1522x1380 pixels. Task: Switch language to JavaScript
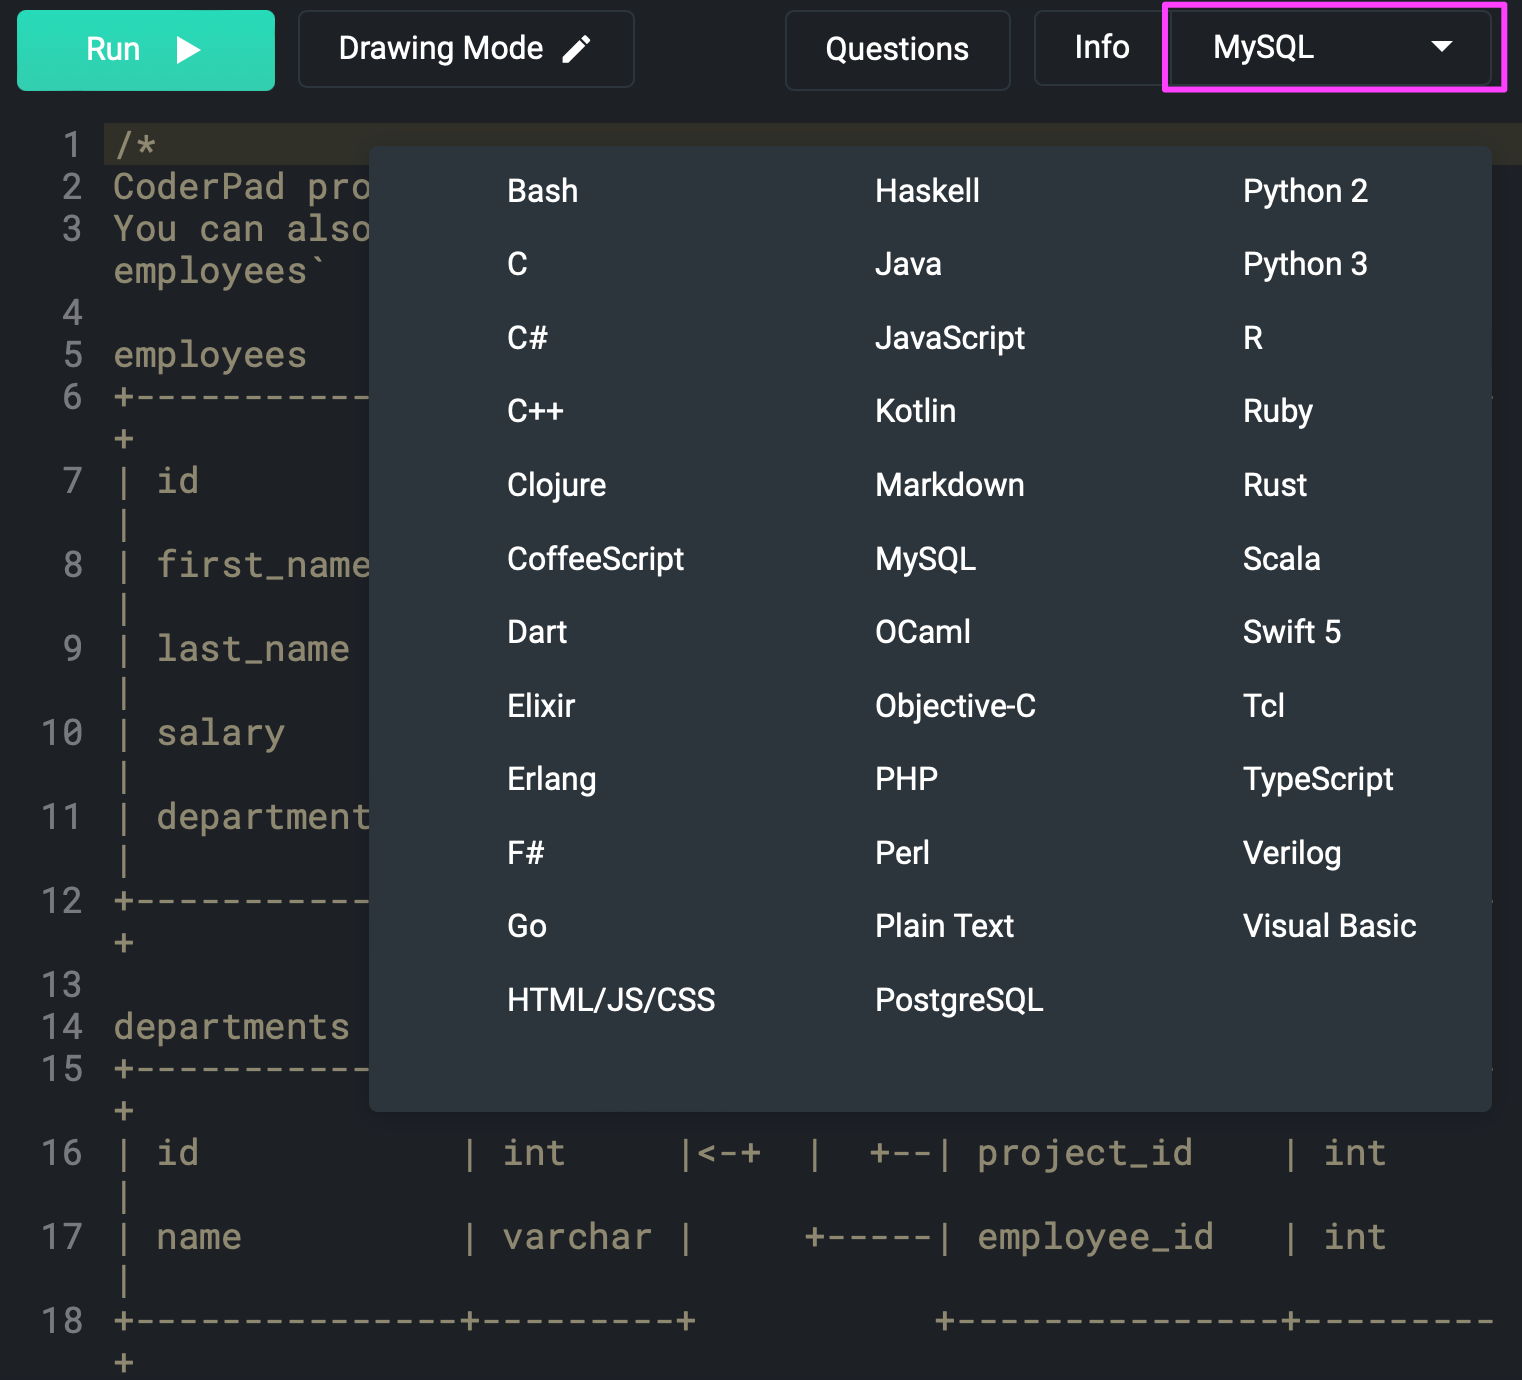[x=950, y=338]
